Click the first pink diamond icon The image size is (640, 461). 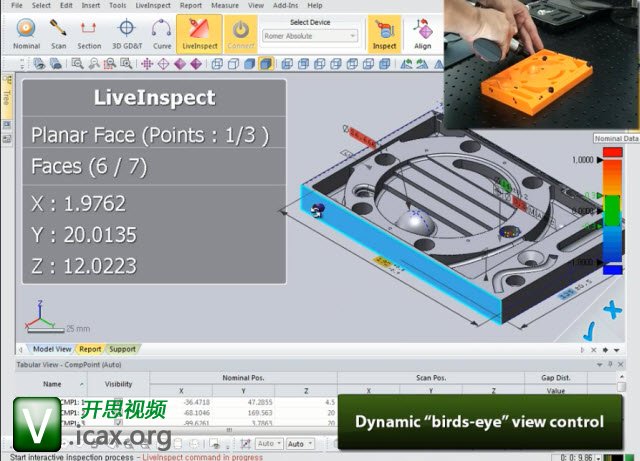click(180, 64)
